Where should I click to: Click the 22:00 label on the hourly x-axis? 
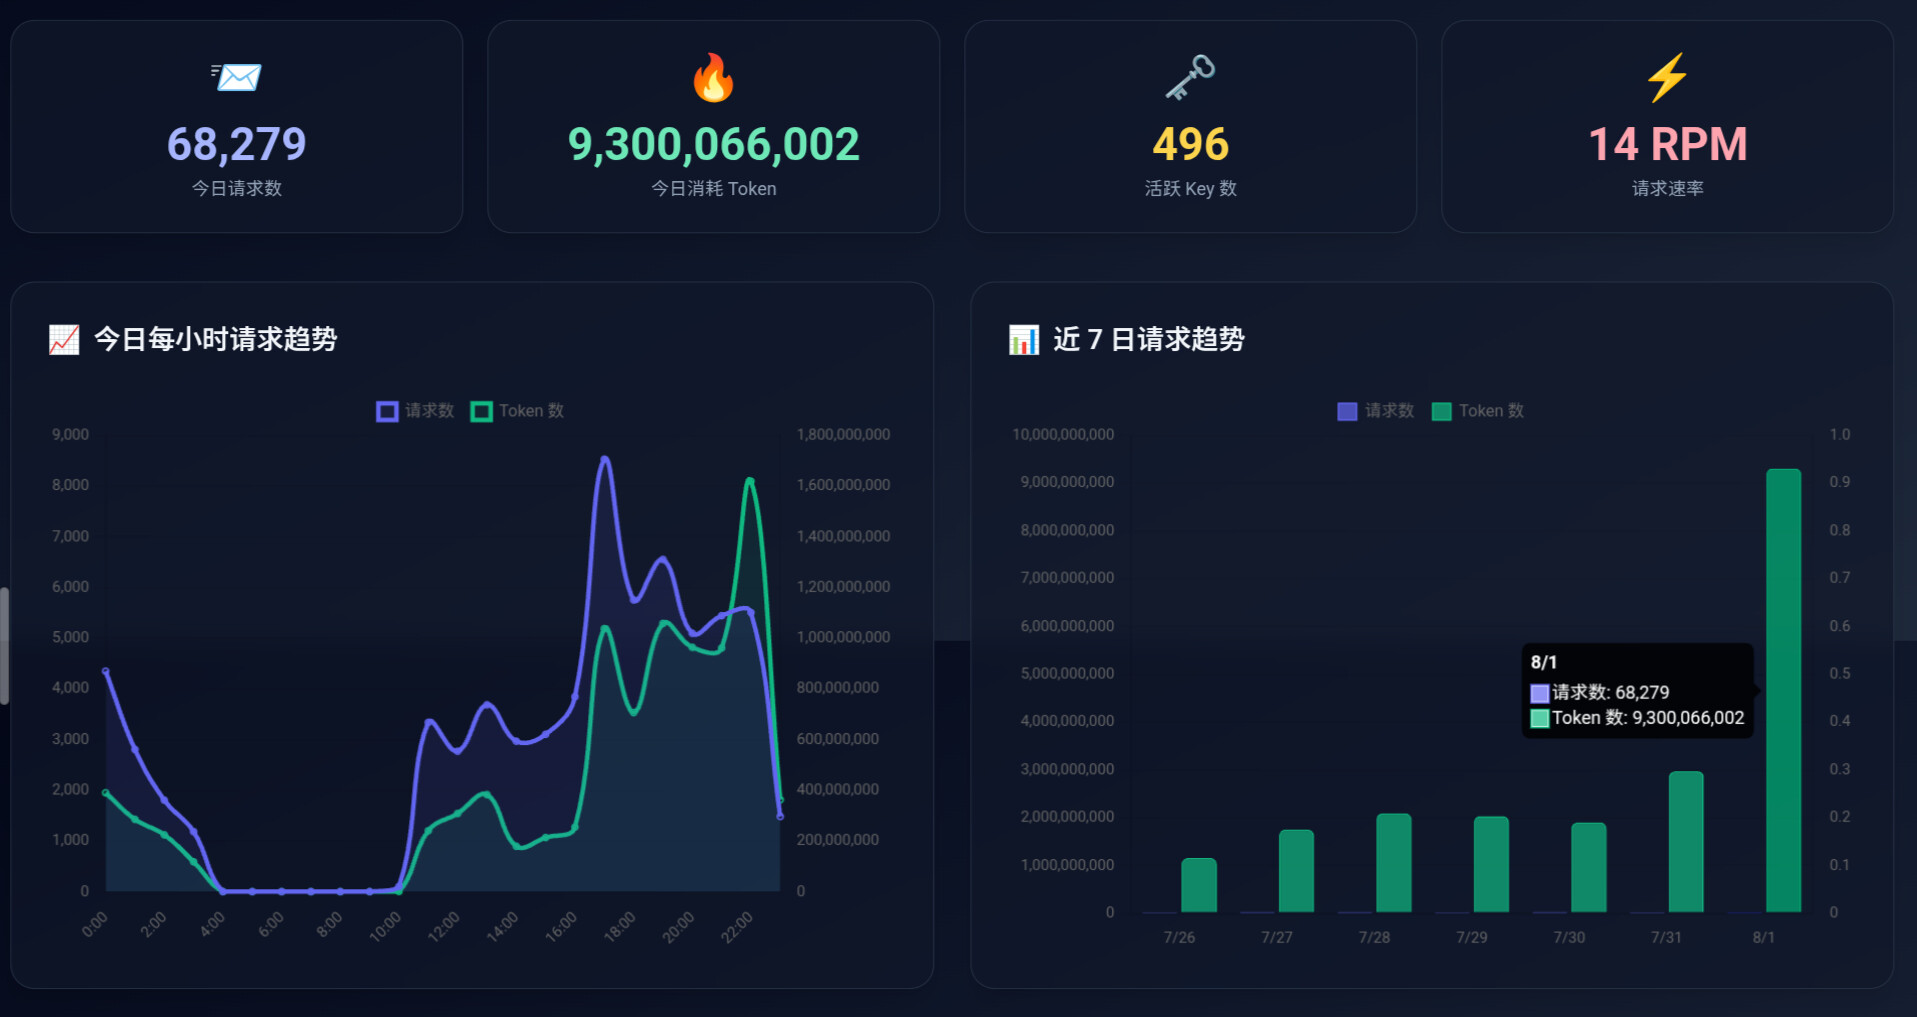click(x=737, y=927)
